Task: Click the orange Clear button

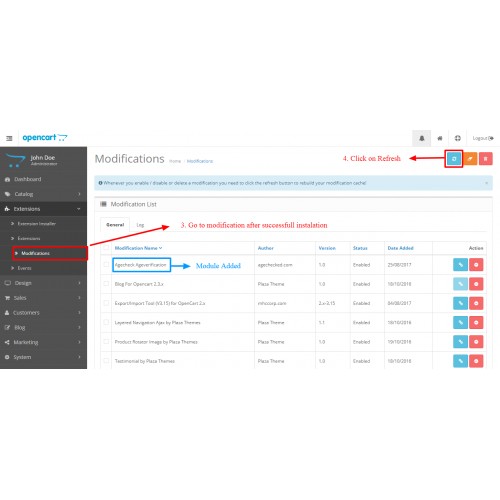Action: point(470,159)
